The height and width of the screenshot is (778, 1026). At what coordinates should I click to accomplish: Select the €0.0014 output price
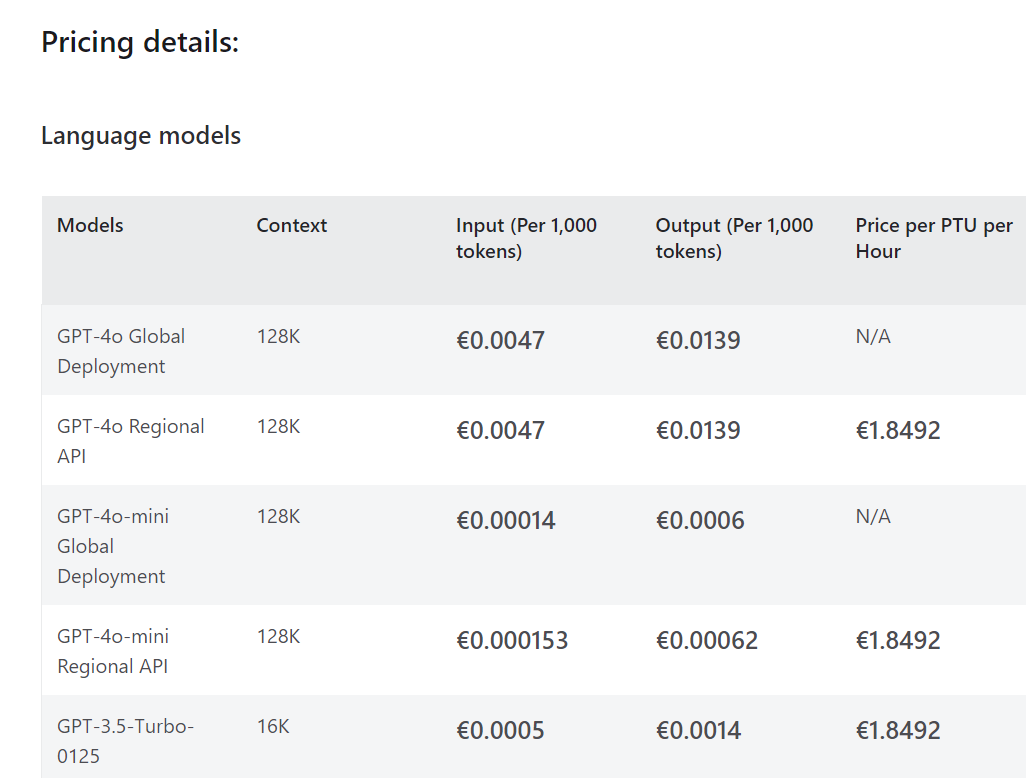(x=698, y=731)
